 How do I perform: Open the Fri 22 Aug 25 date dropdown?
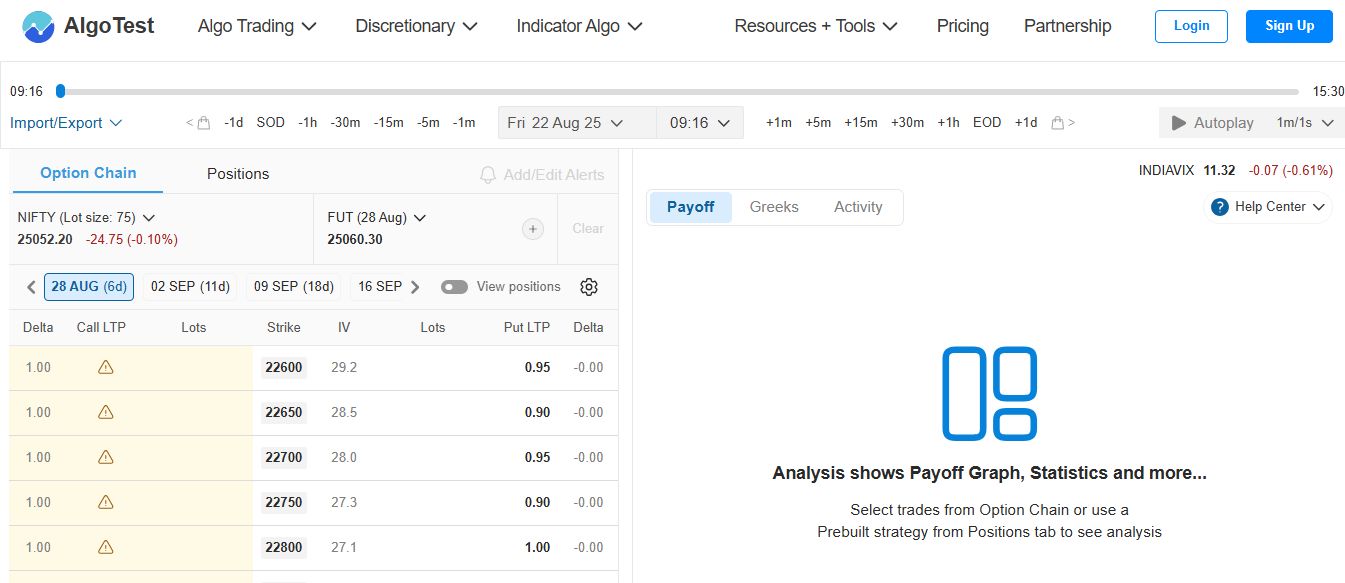coord(576,122)
